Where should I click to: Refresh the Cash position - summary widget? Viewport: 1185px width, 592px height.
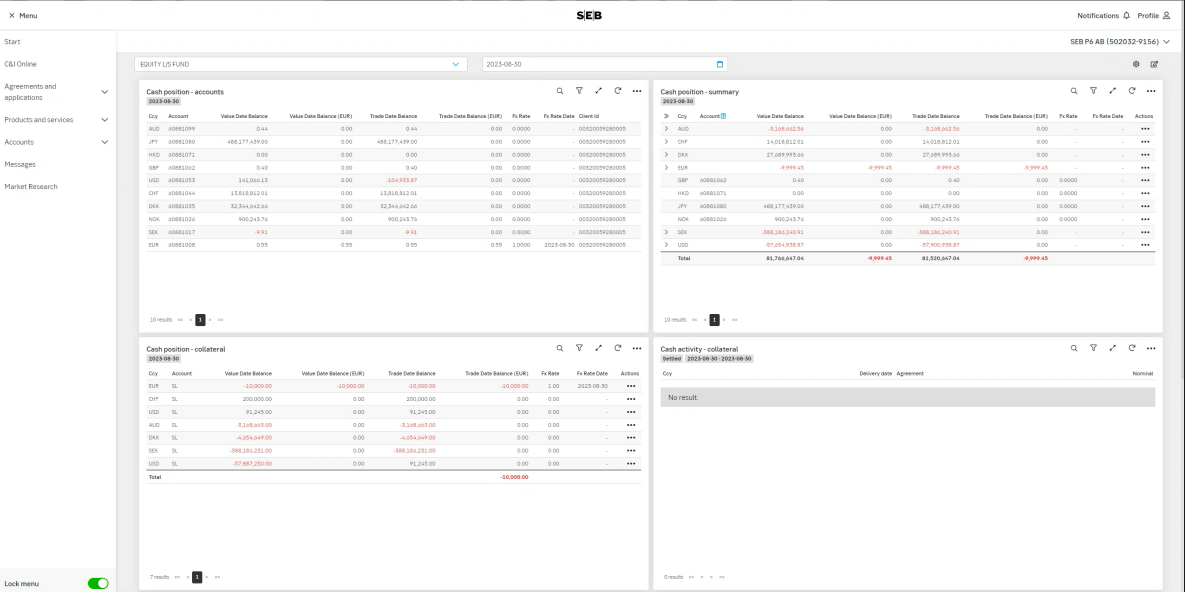tap(1132, 90)
